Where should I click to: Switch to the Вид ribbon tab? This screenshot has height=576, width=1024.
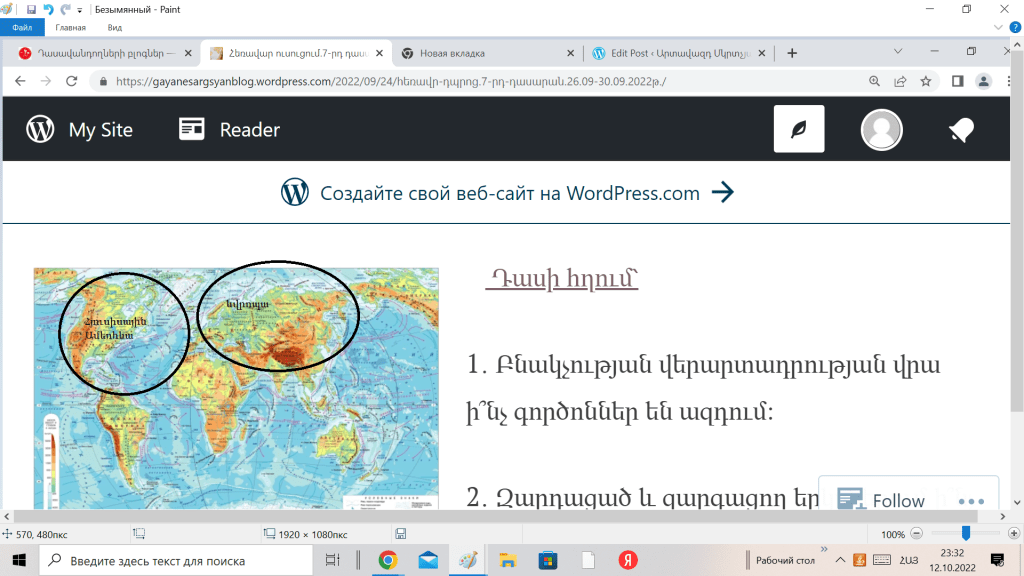tap(115, 29)
